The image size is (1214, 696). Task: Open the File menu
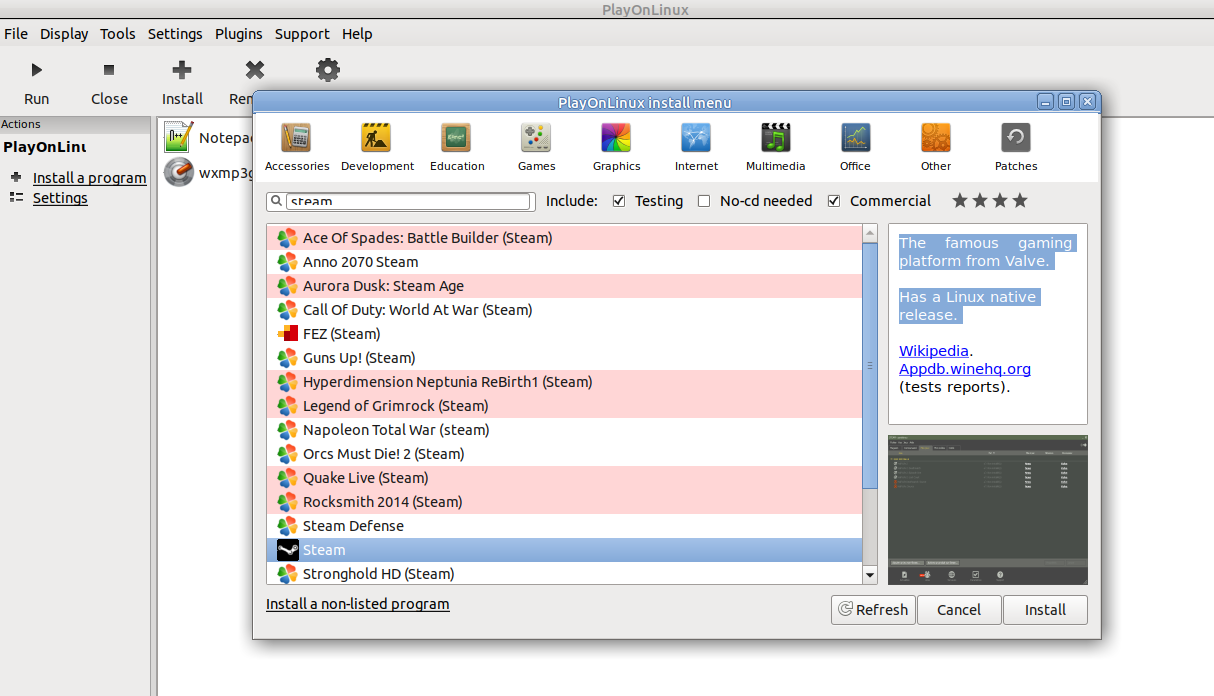pos(16,34)
